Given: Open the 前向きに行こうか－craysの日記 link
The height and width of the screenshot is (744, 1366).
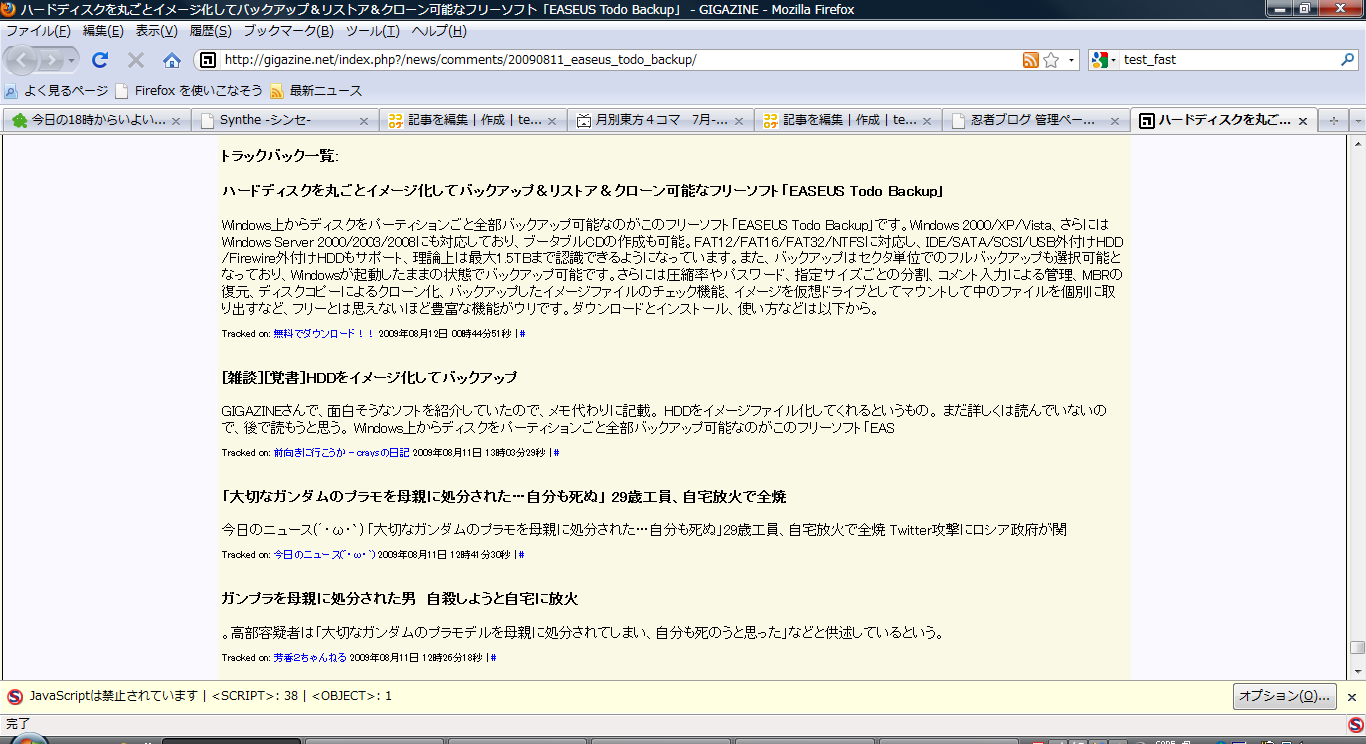Looking at the screenshot, I should tap(341, 453).
